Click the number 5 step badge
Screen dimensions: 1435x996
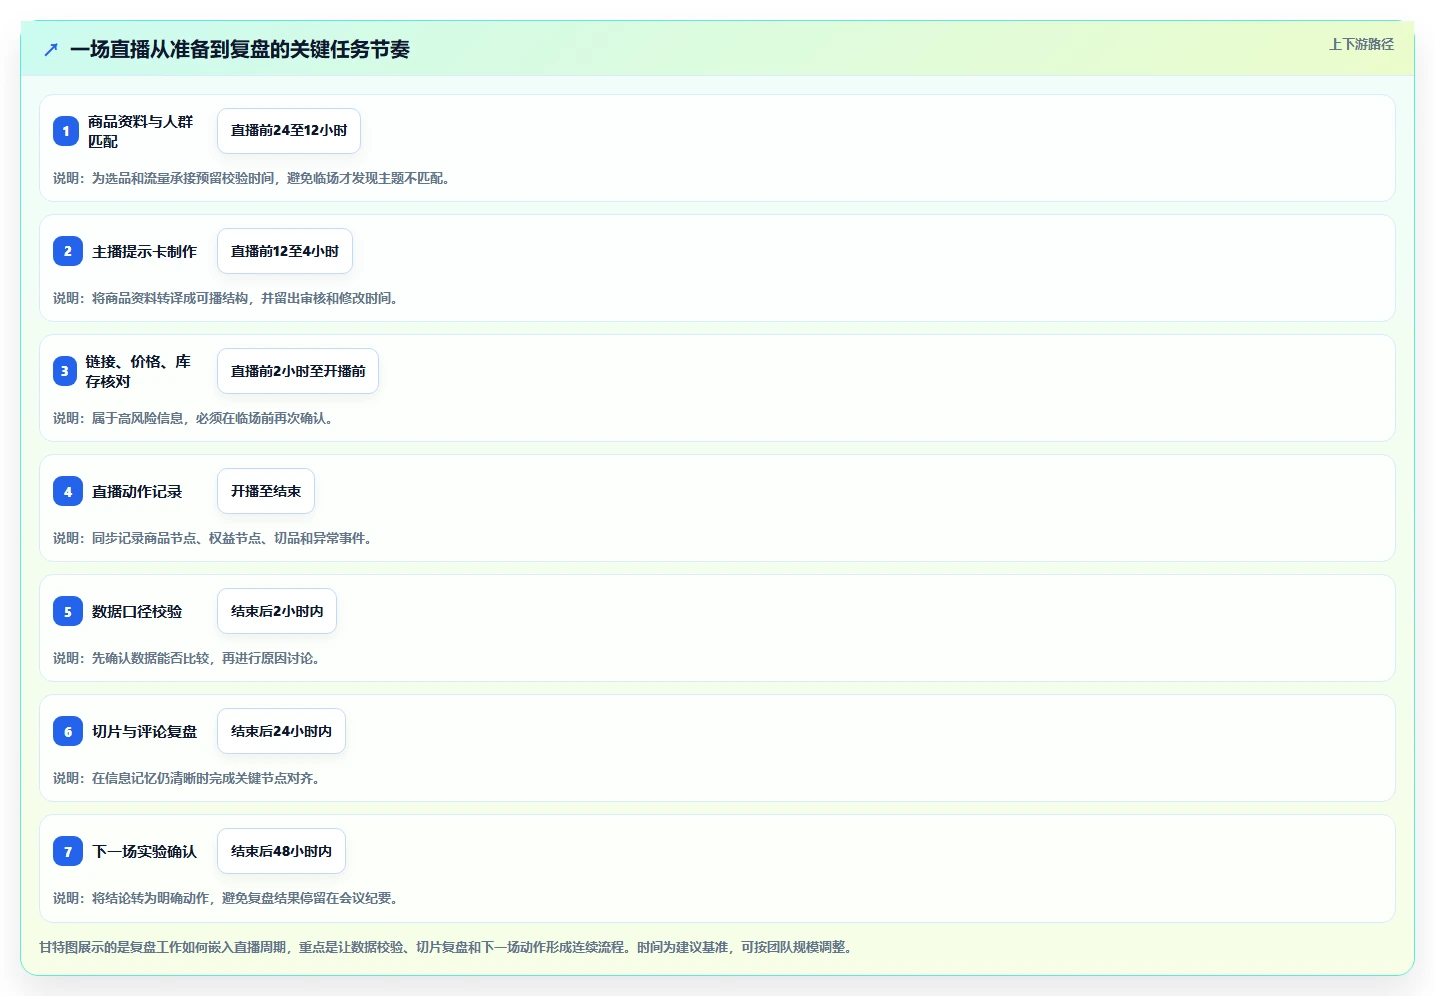[x=68, y=611]
